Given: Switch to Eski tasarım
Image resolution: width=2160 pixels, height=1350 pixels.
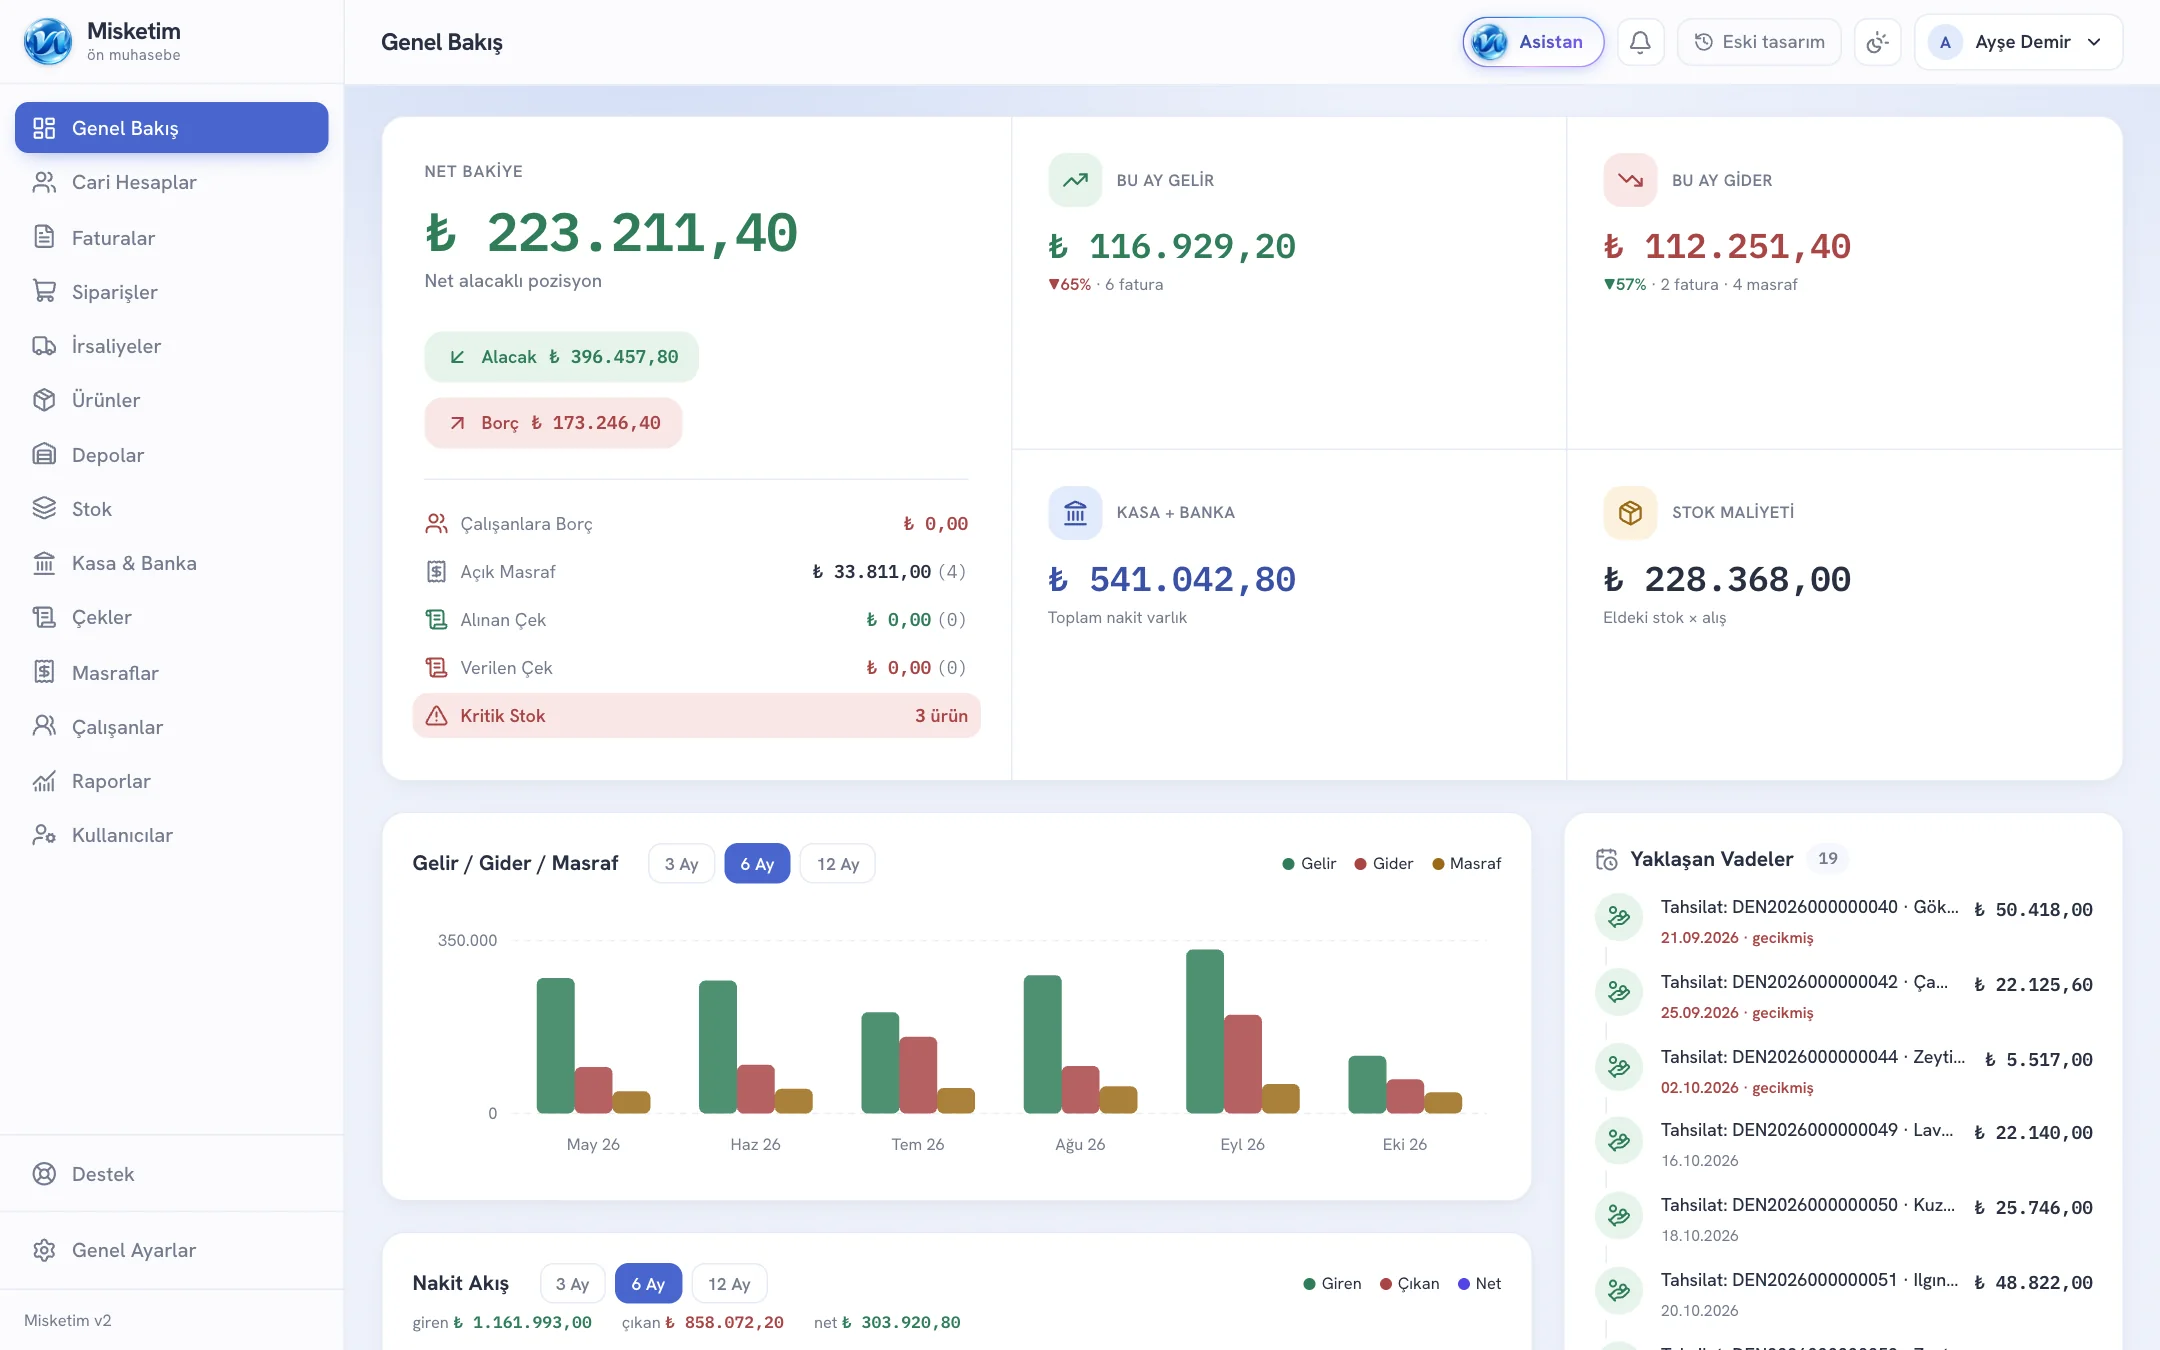Looking at the screenshot, I should 1759,42.
